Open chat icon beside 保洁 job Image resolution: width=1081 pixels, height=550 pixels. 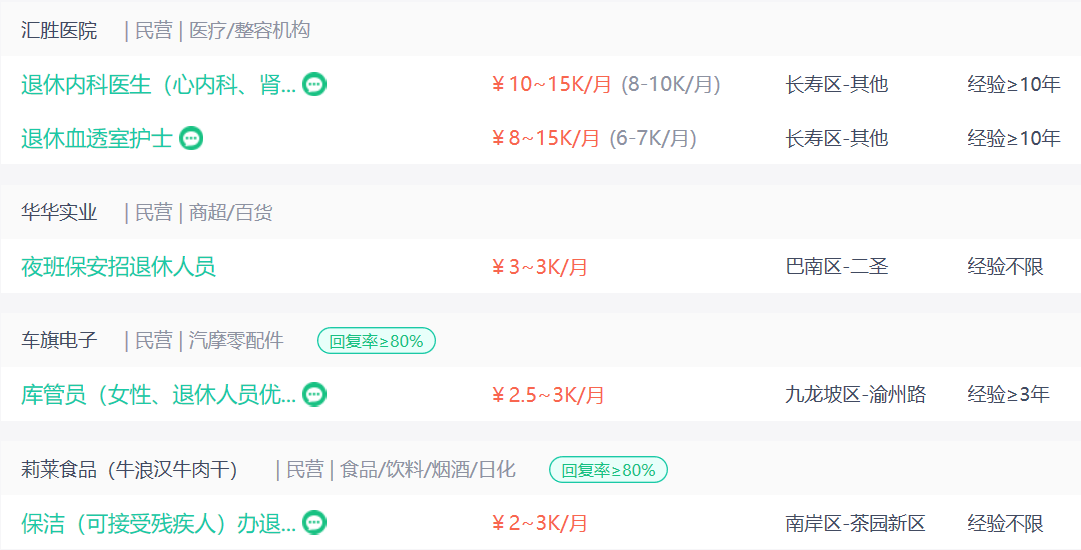pyautogui.click(x=314, y=523)
